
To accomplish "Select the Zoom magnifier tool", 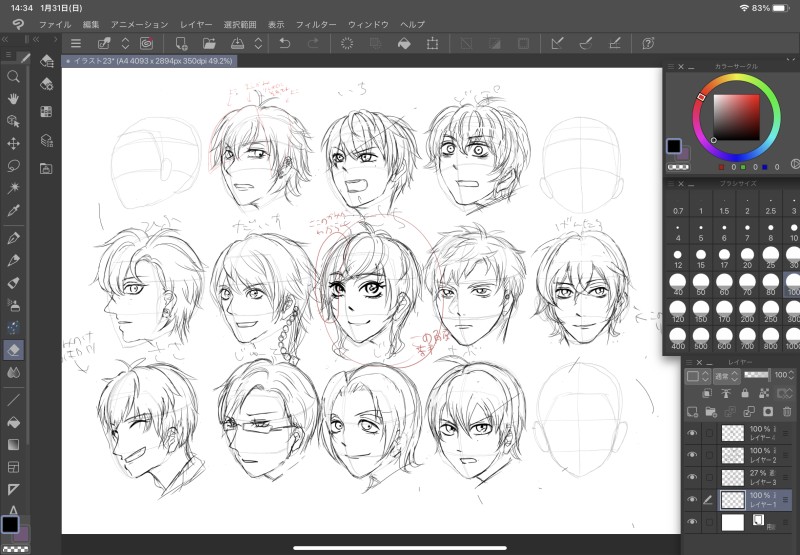I will coord(13,77).
